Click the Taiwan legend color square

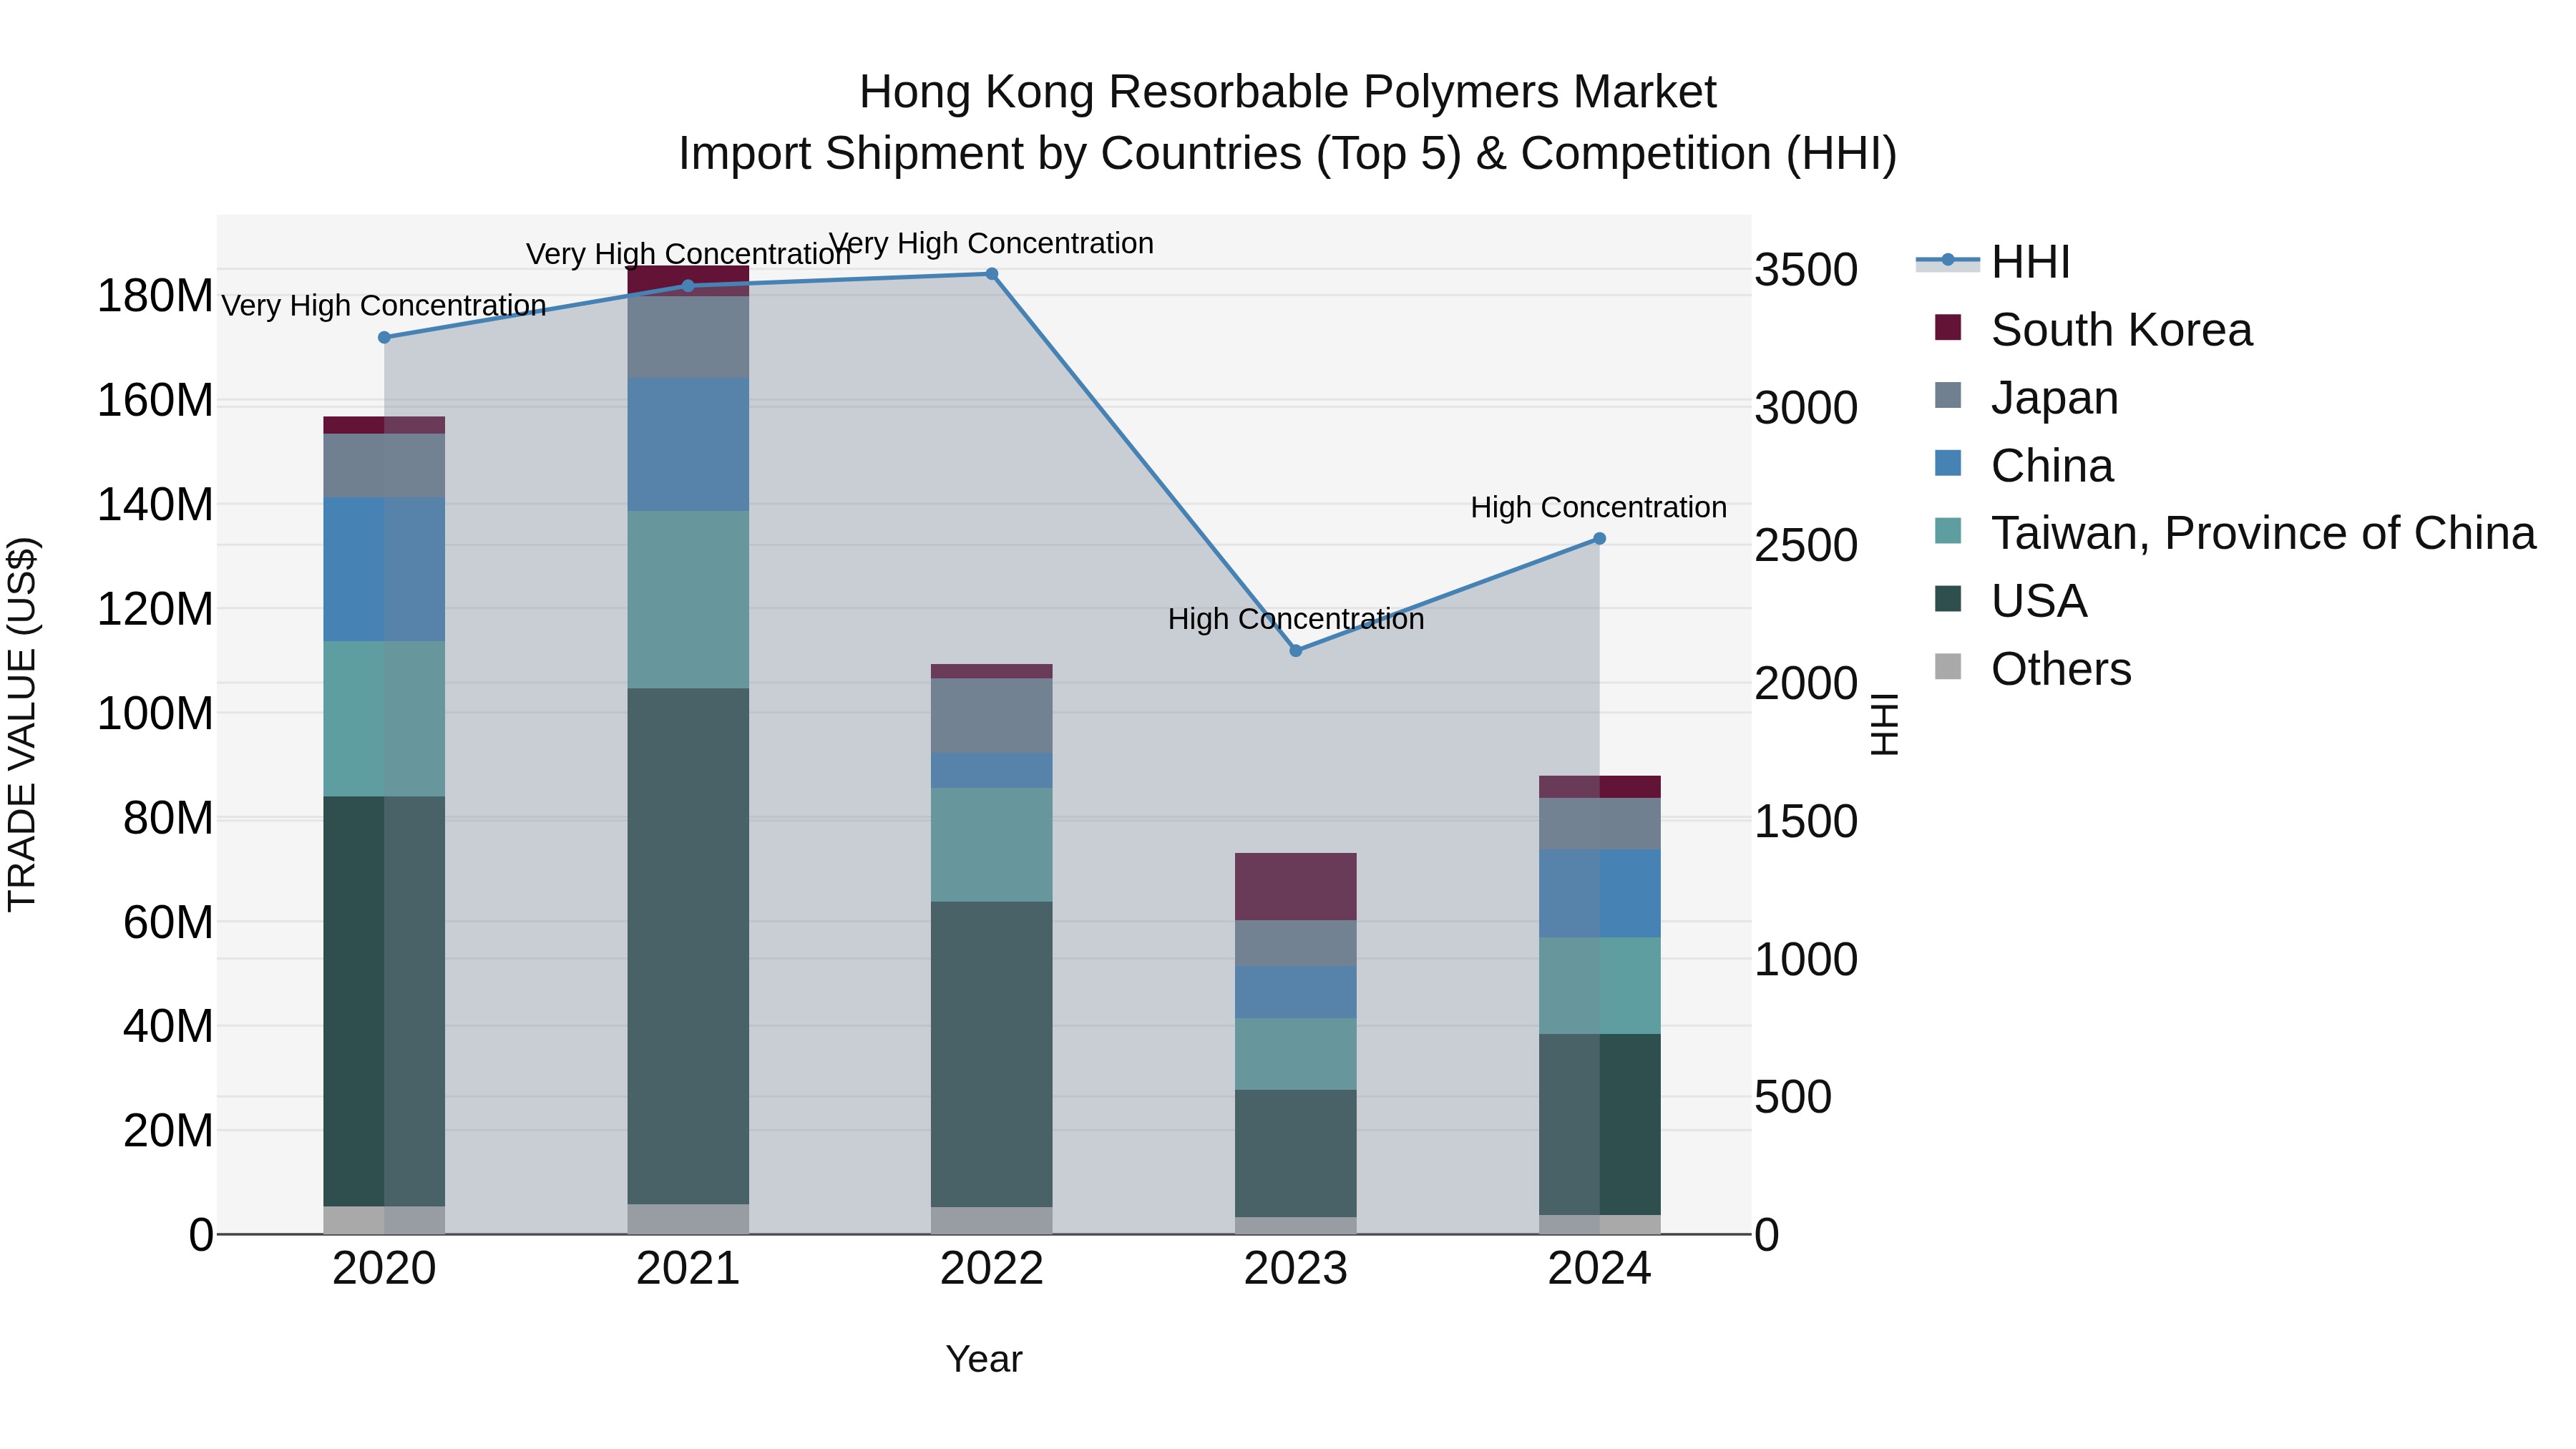point(1948,531)
